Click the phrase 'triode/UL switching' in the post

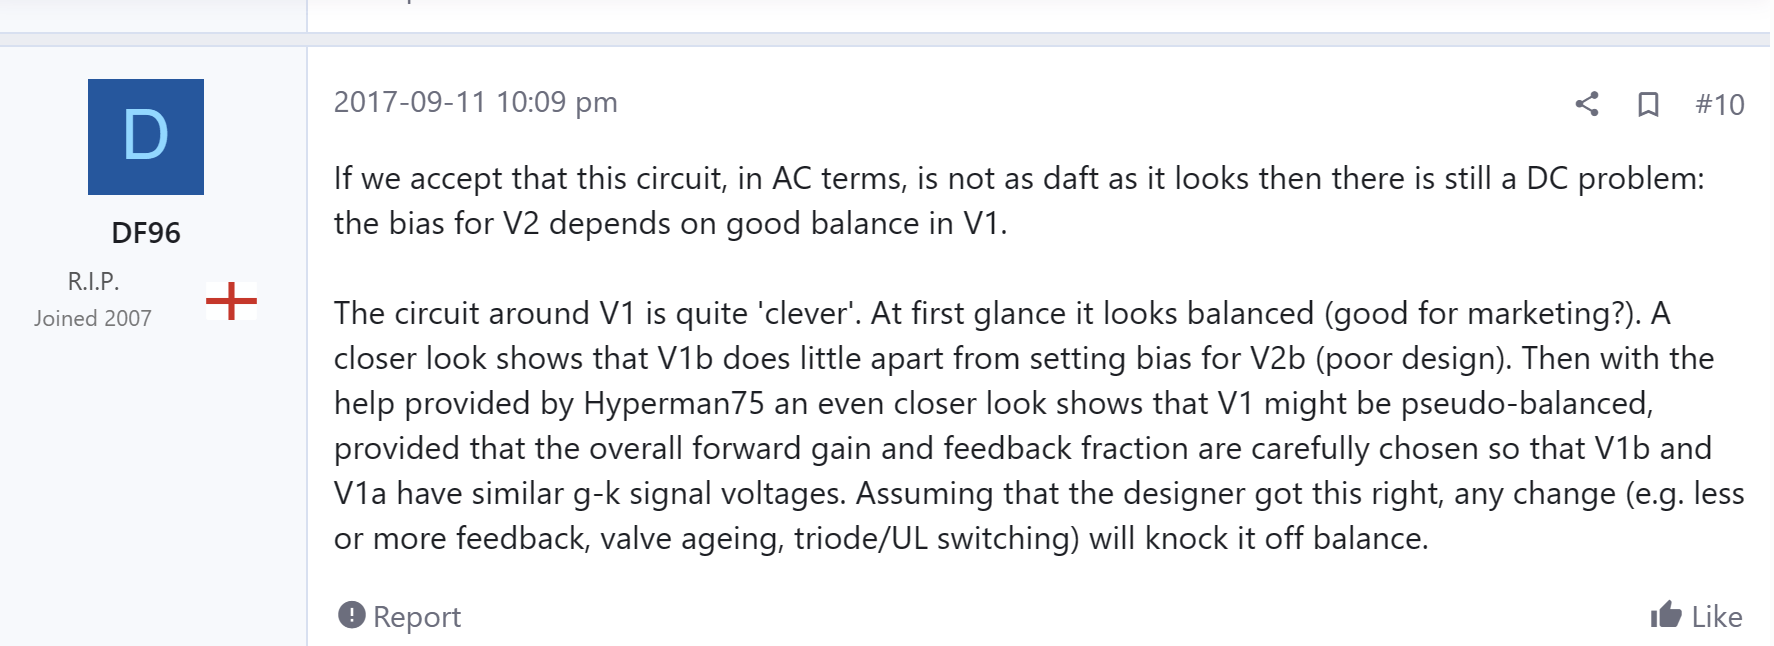pyautogui.click(x=937, y=538)
